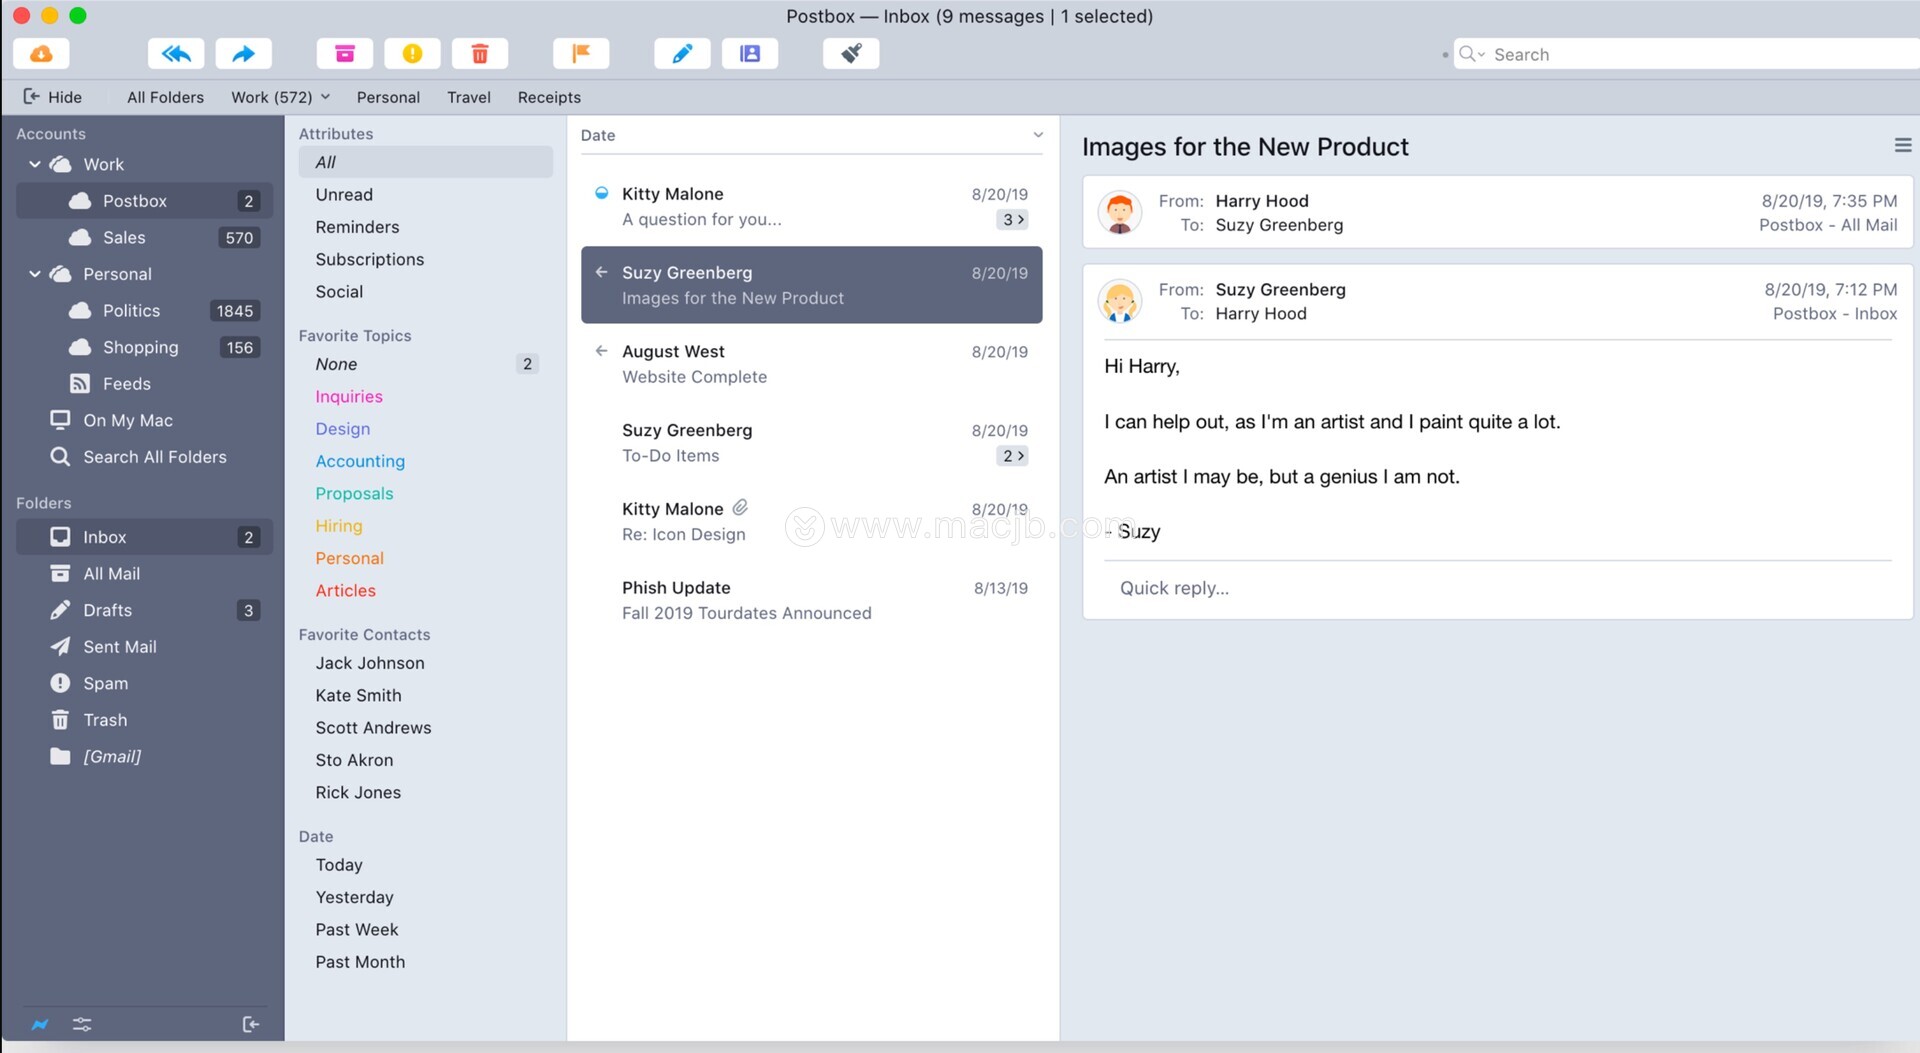The image size is (1920, 1053).
Task: Open the Sent Mail folder
Action: tap(144, 647)
